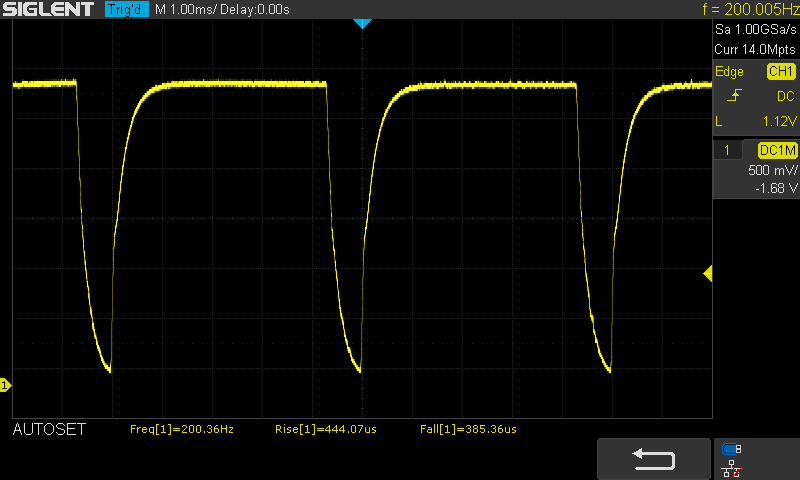Image resolution: width=800 pixels, height=480 pixels.
Task: Click the DC1M coupling badge
Action: click(777, 150)
